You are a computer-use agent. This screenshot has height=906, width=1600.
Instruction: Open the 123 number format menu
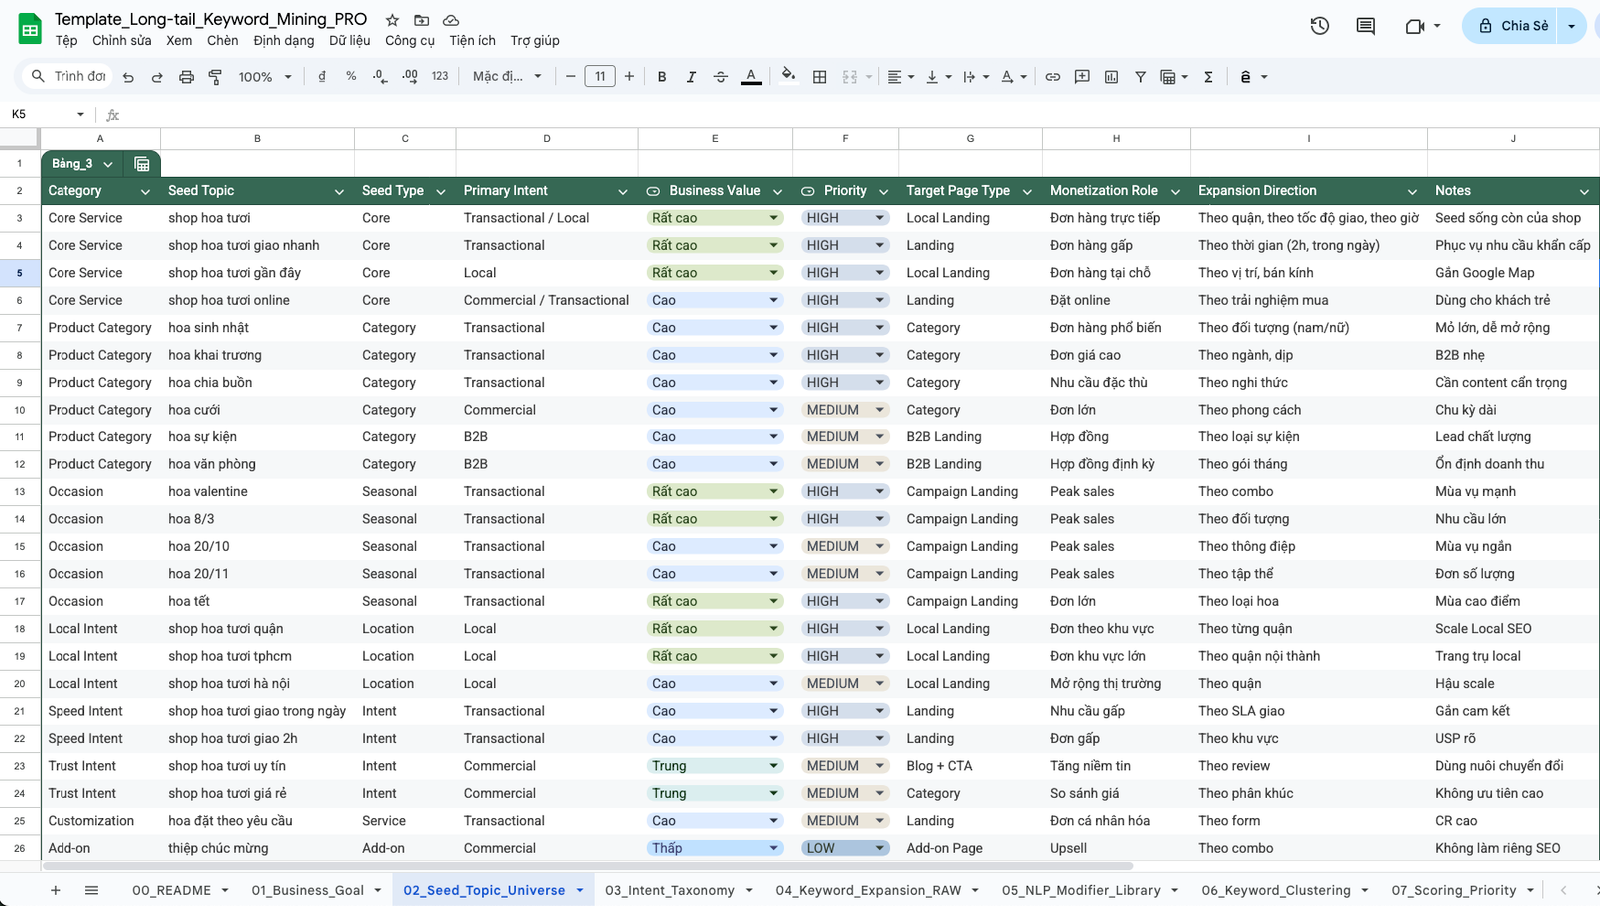(x=440, y=77)
